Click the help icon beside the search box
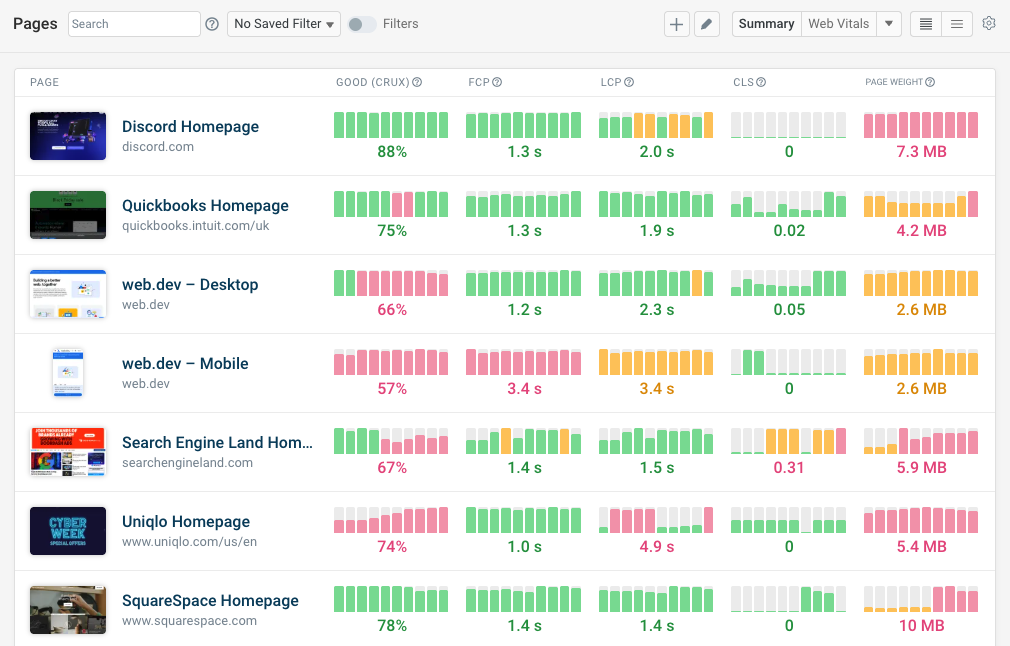The image size is (1010, 646). [x=212, y=23]
